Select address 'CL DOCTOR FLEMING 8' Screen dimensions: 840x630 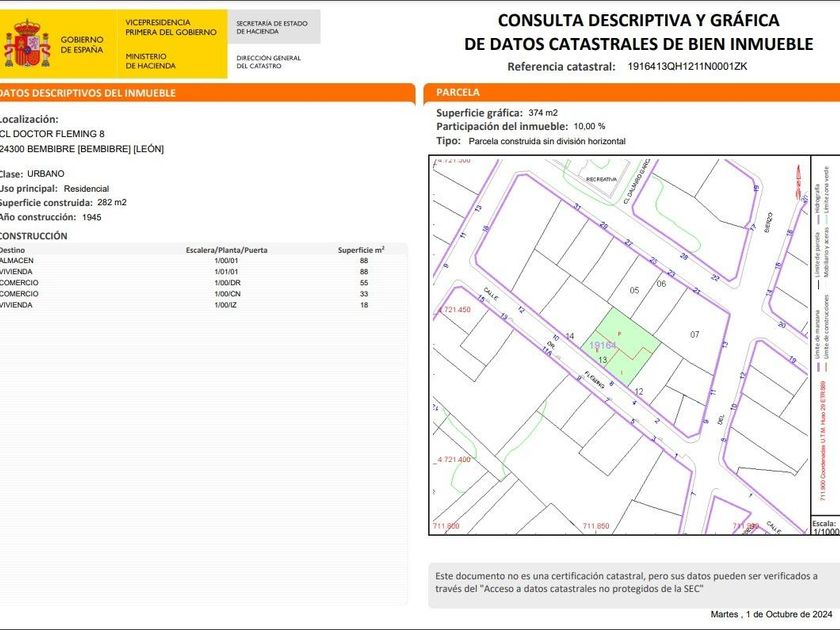point(52,133)
